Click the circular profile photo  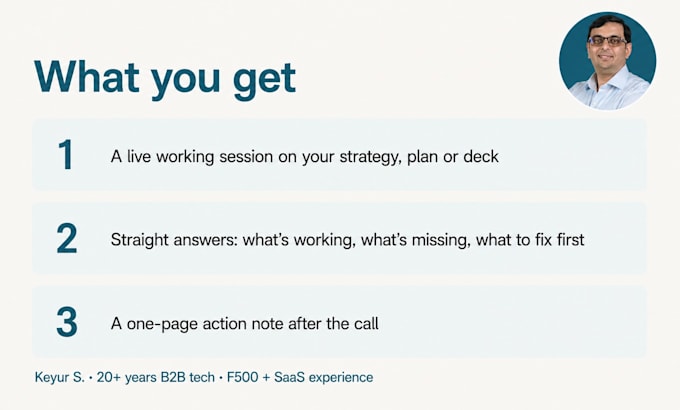tap(607, 61)
